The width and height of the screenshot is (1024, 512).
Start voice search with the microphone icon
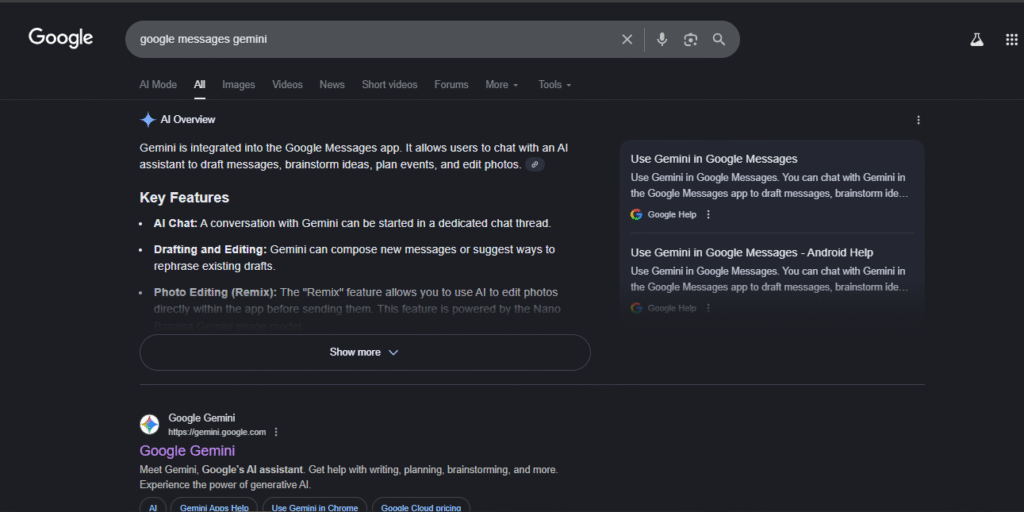click(x=662, y=39)
